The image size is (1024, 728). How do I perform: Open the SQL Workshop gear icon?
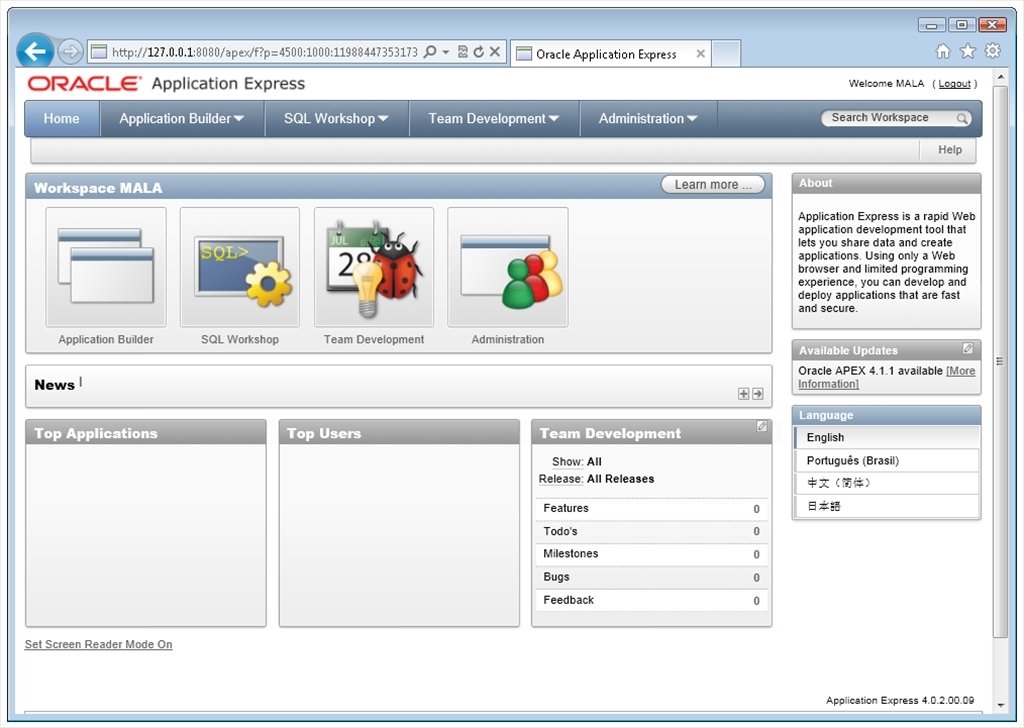(240, 267)
